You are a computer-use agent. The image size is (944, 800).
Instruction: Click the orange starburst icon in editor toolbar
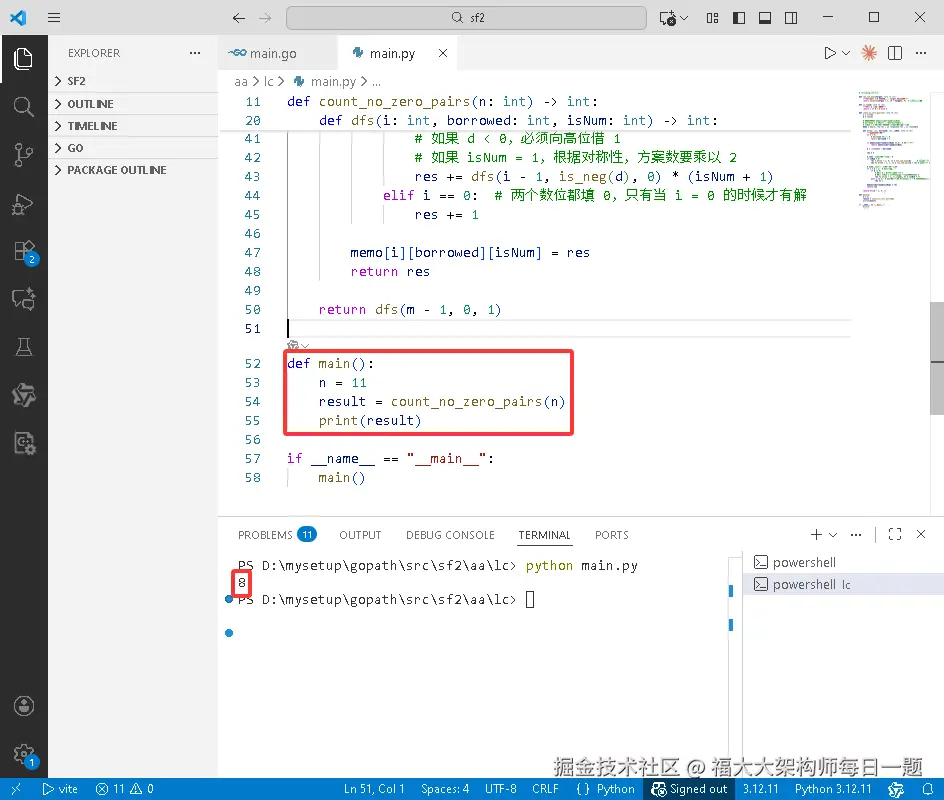pos(869,53)
